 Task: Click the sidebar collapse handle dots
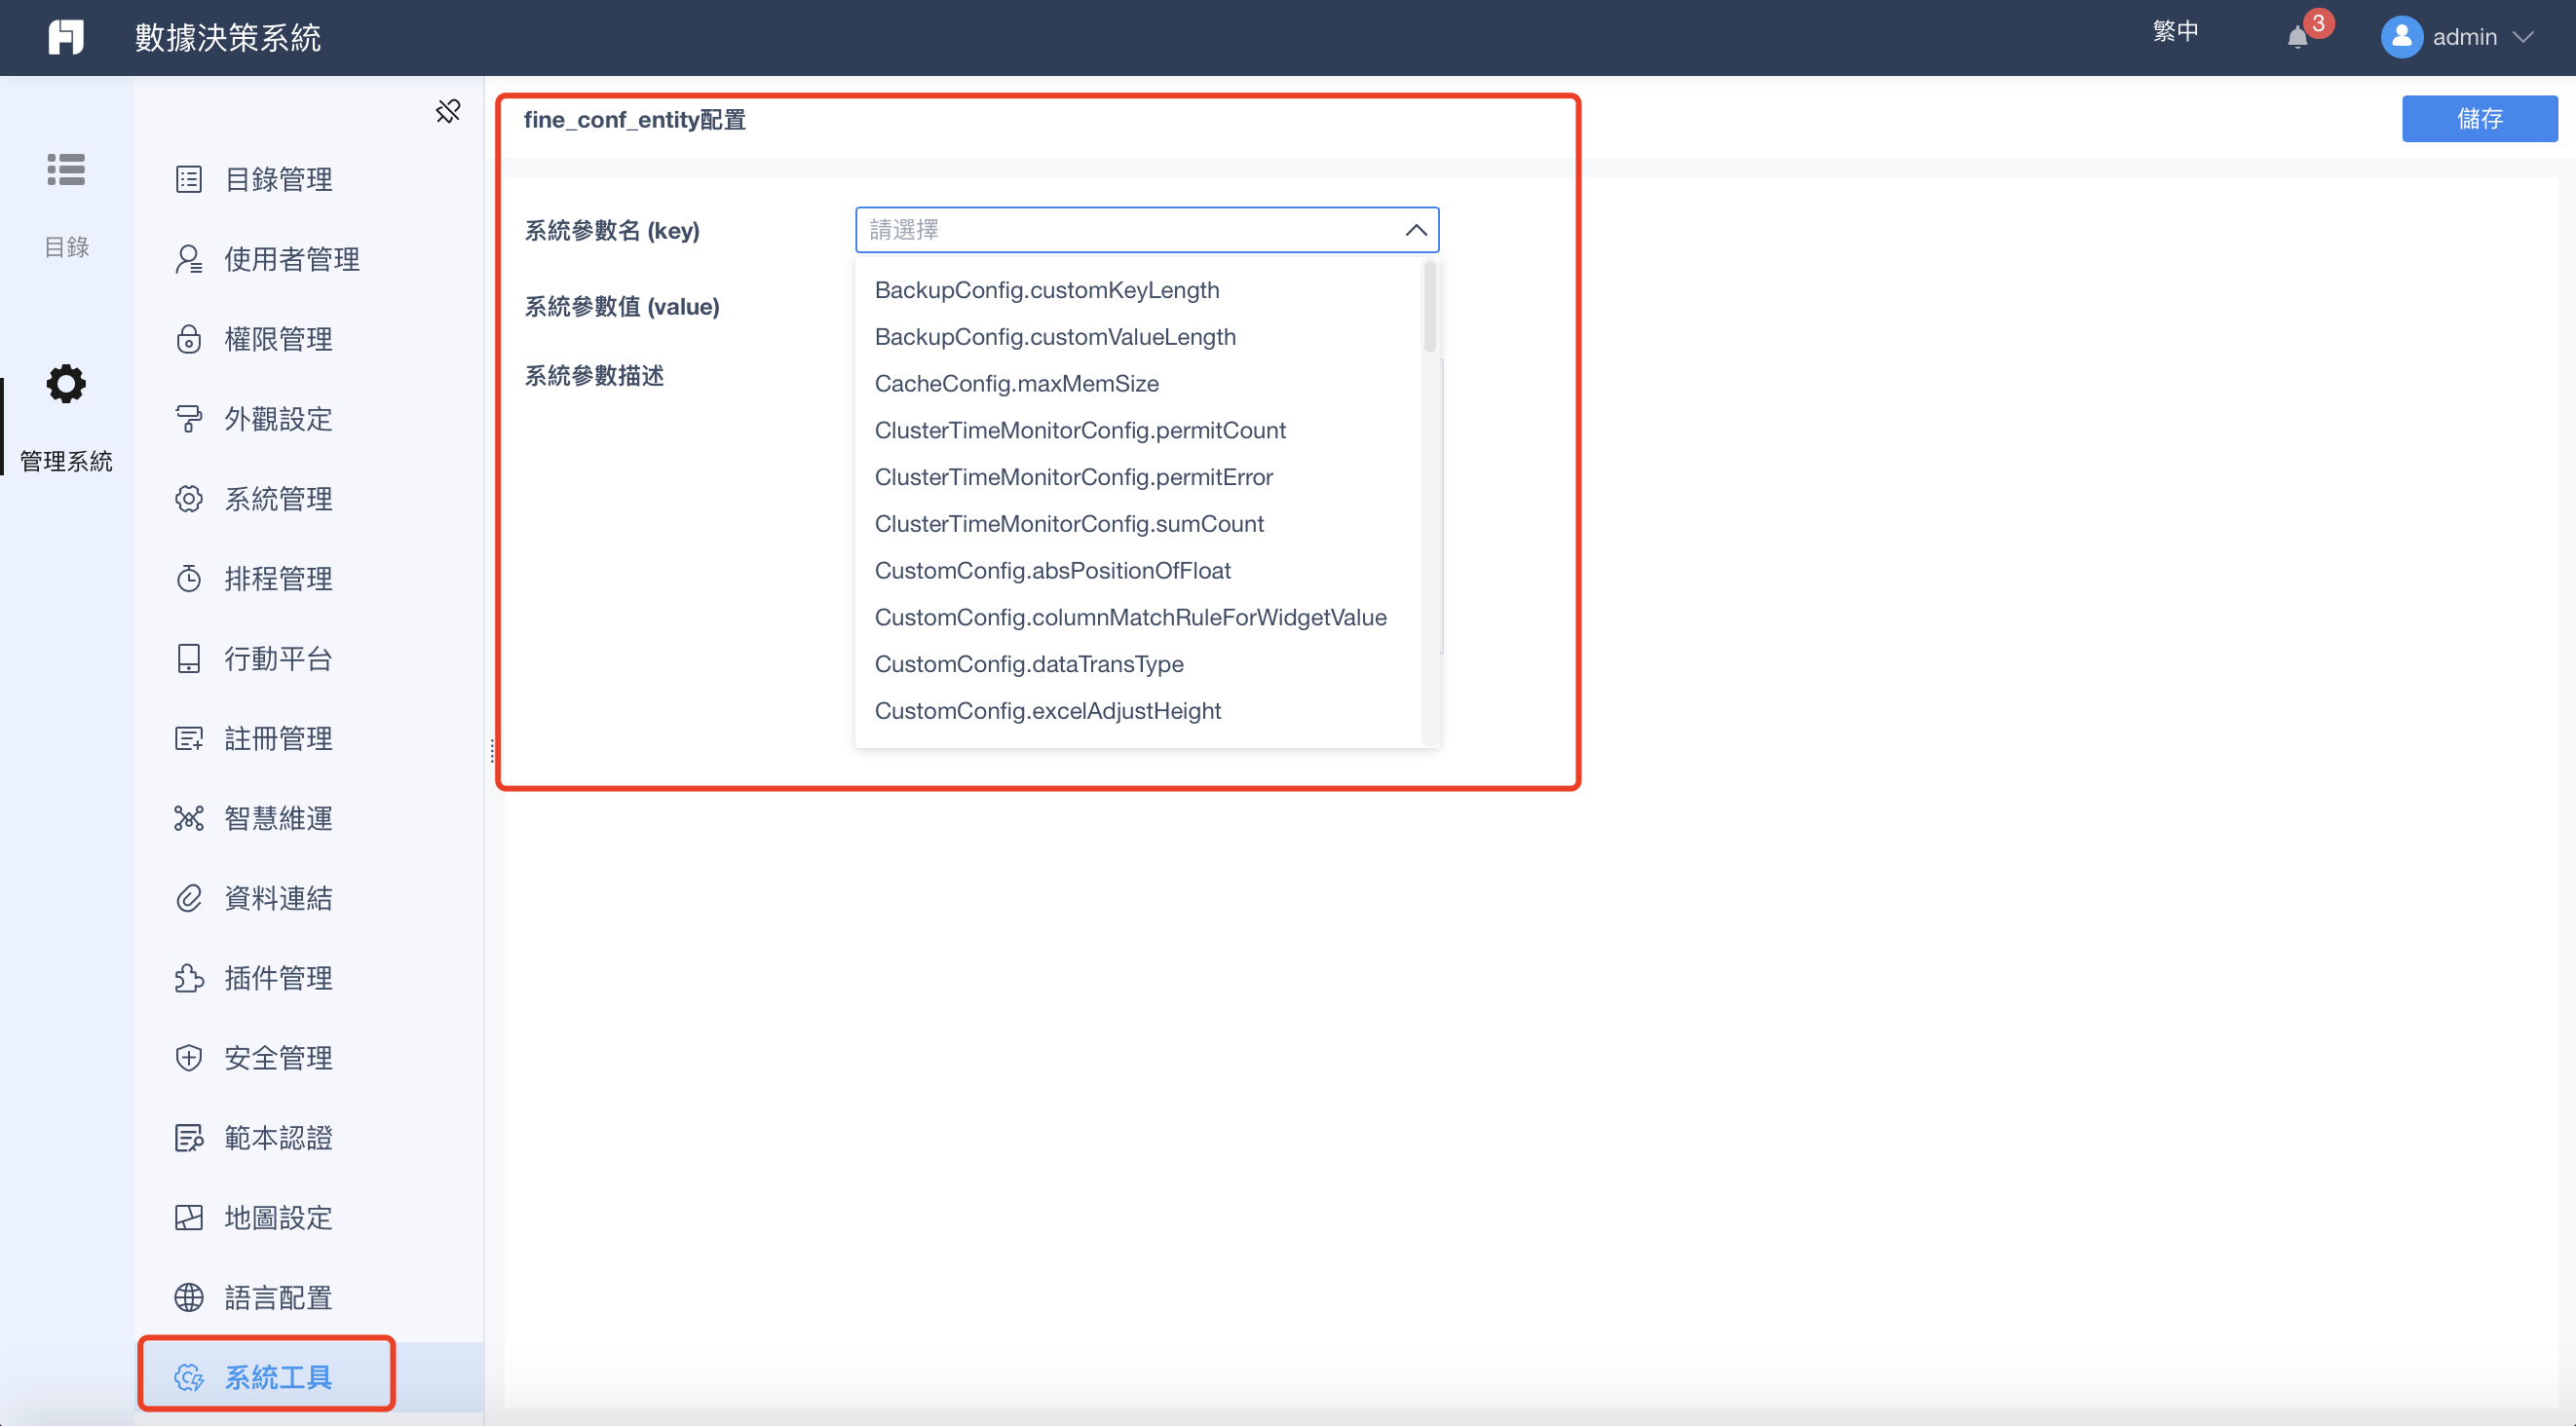(x=492, y=751)
